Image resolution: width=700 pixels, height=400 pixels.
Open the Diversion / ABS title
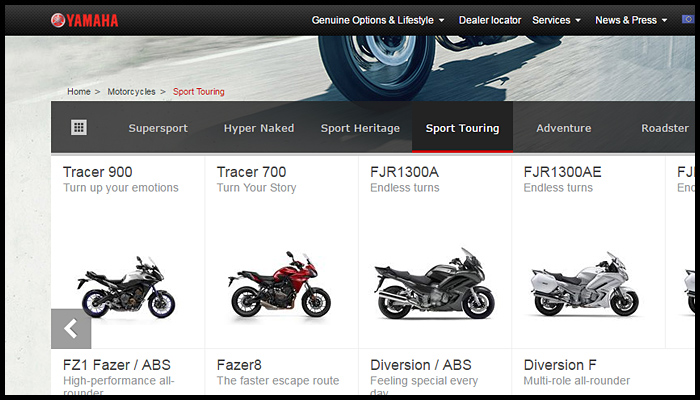pos(421,365)
